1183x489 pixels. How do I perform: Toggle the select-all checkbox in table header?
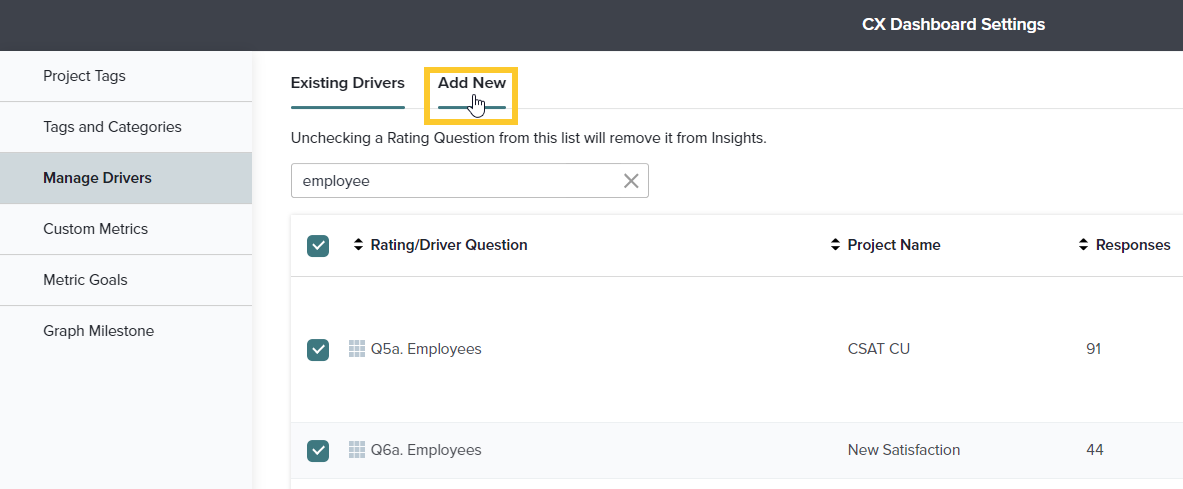click(x=318, y=246)
